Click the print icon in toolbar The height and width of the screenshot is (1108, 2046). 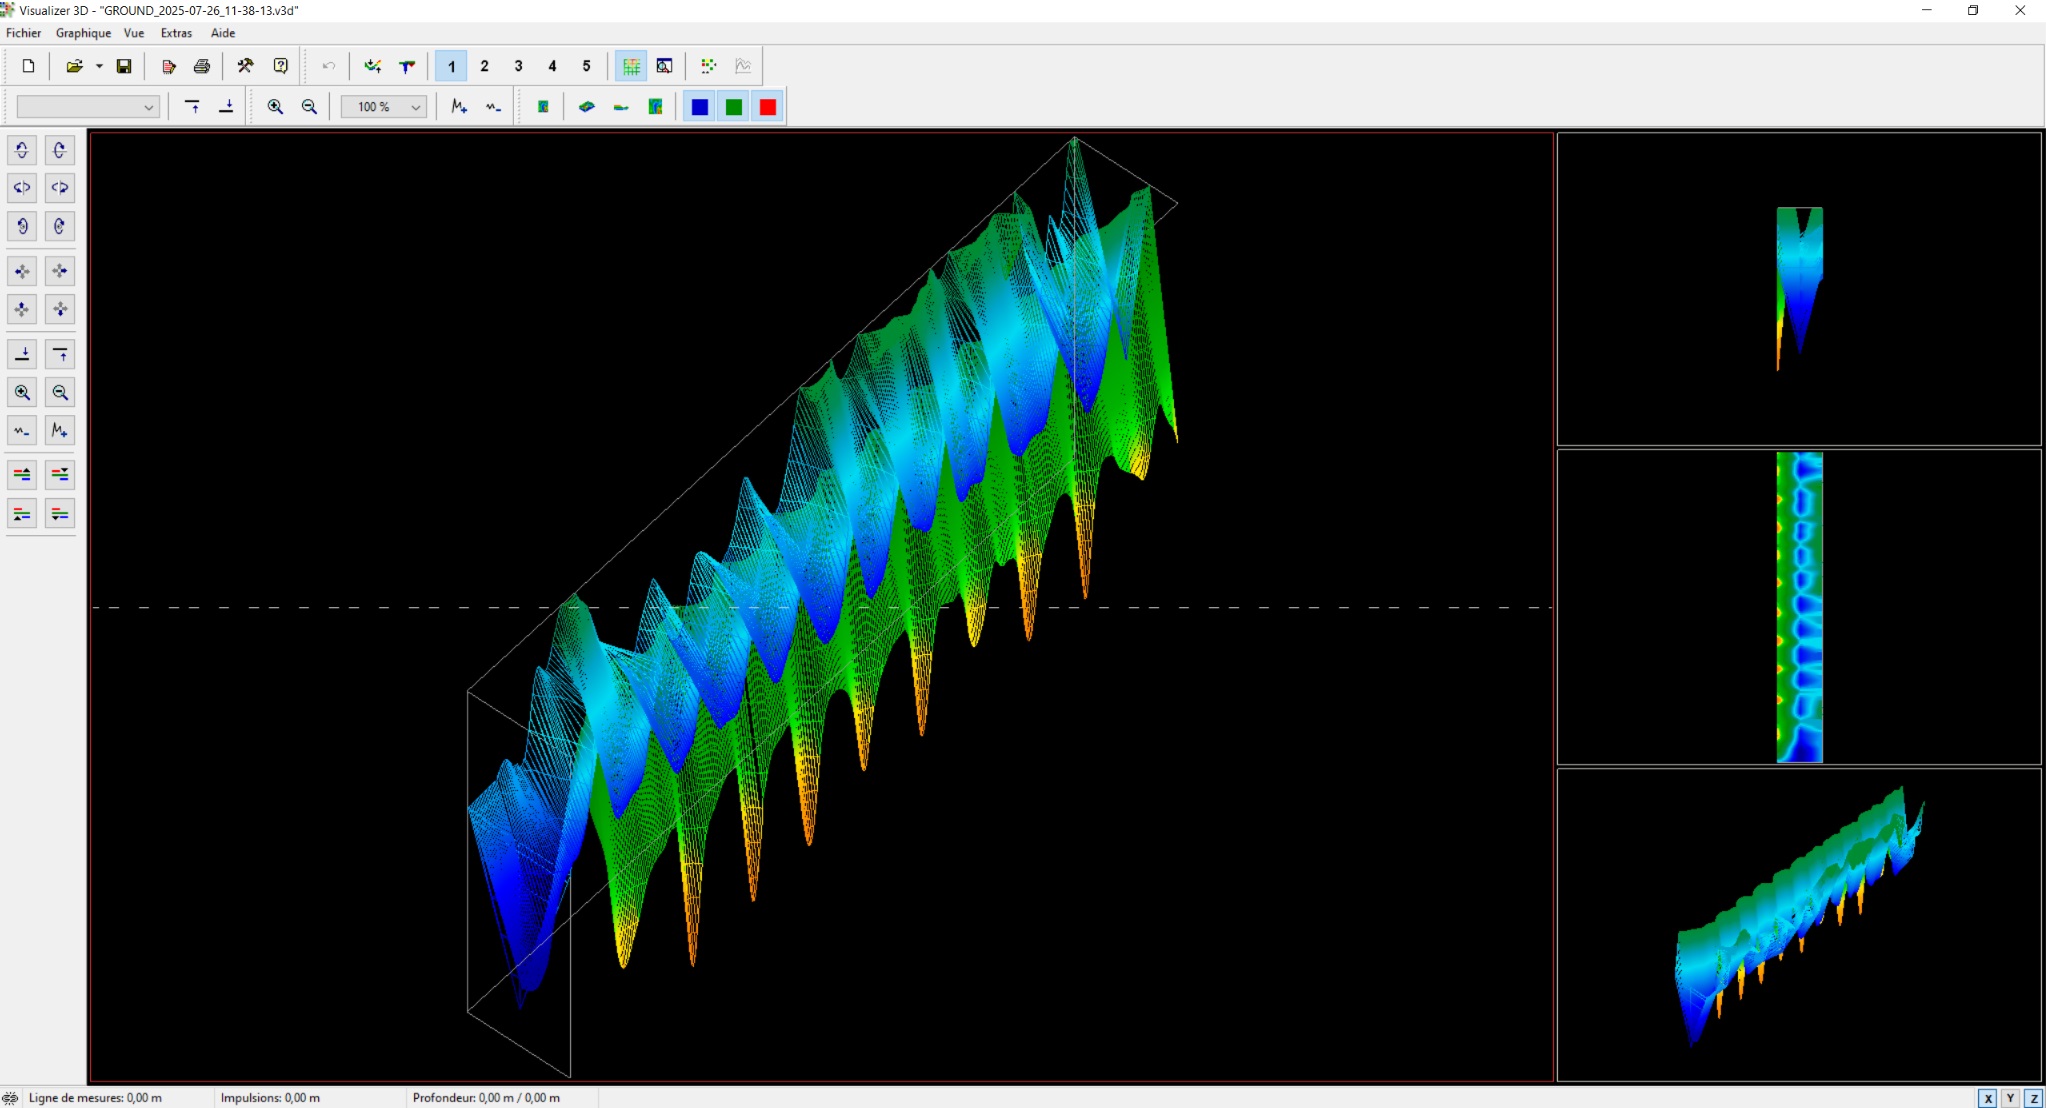[x=202, y=66]
